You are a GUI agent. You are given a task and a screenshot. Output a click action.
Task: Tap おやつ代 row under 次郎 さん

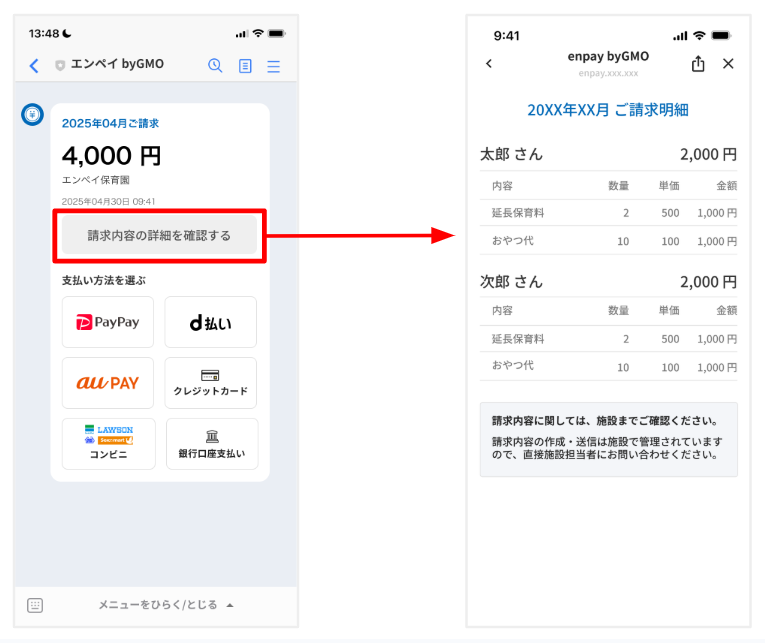point(608,366)
